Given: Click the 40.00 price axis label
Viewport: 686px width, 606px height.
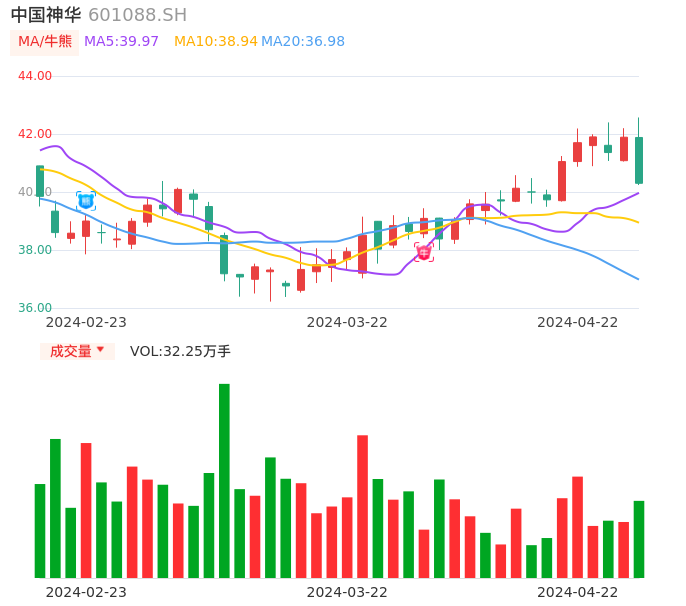Looking at the screenshot, I should pos(35,192).
